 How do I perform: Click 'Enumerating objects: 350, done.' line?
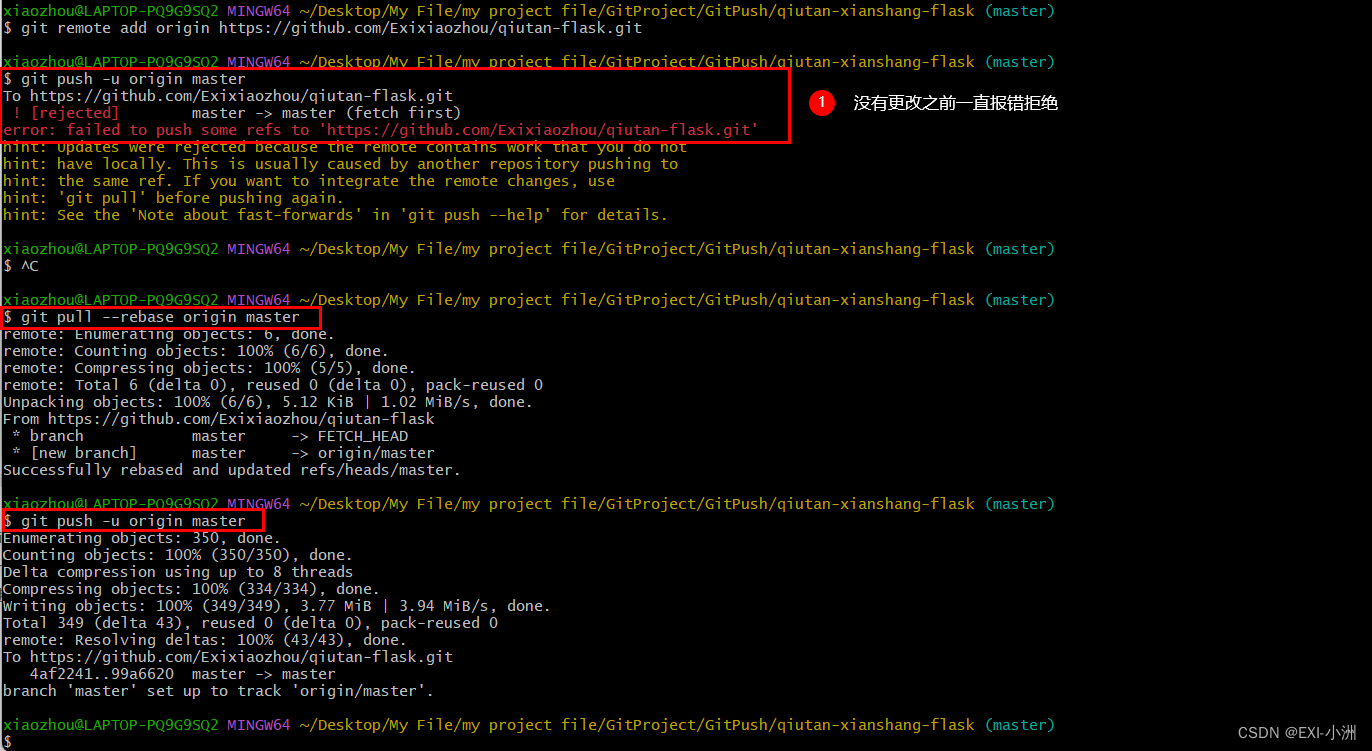142,538
